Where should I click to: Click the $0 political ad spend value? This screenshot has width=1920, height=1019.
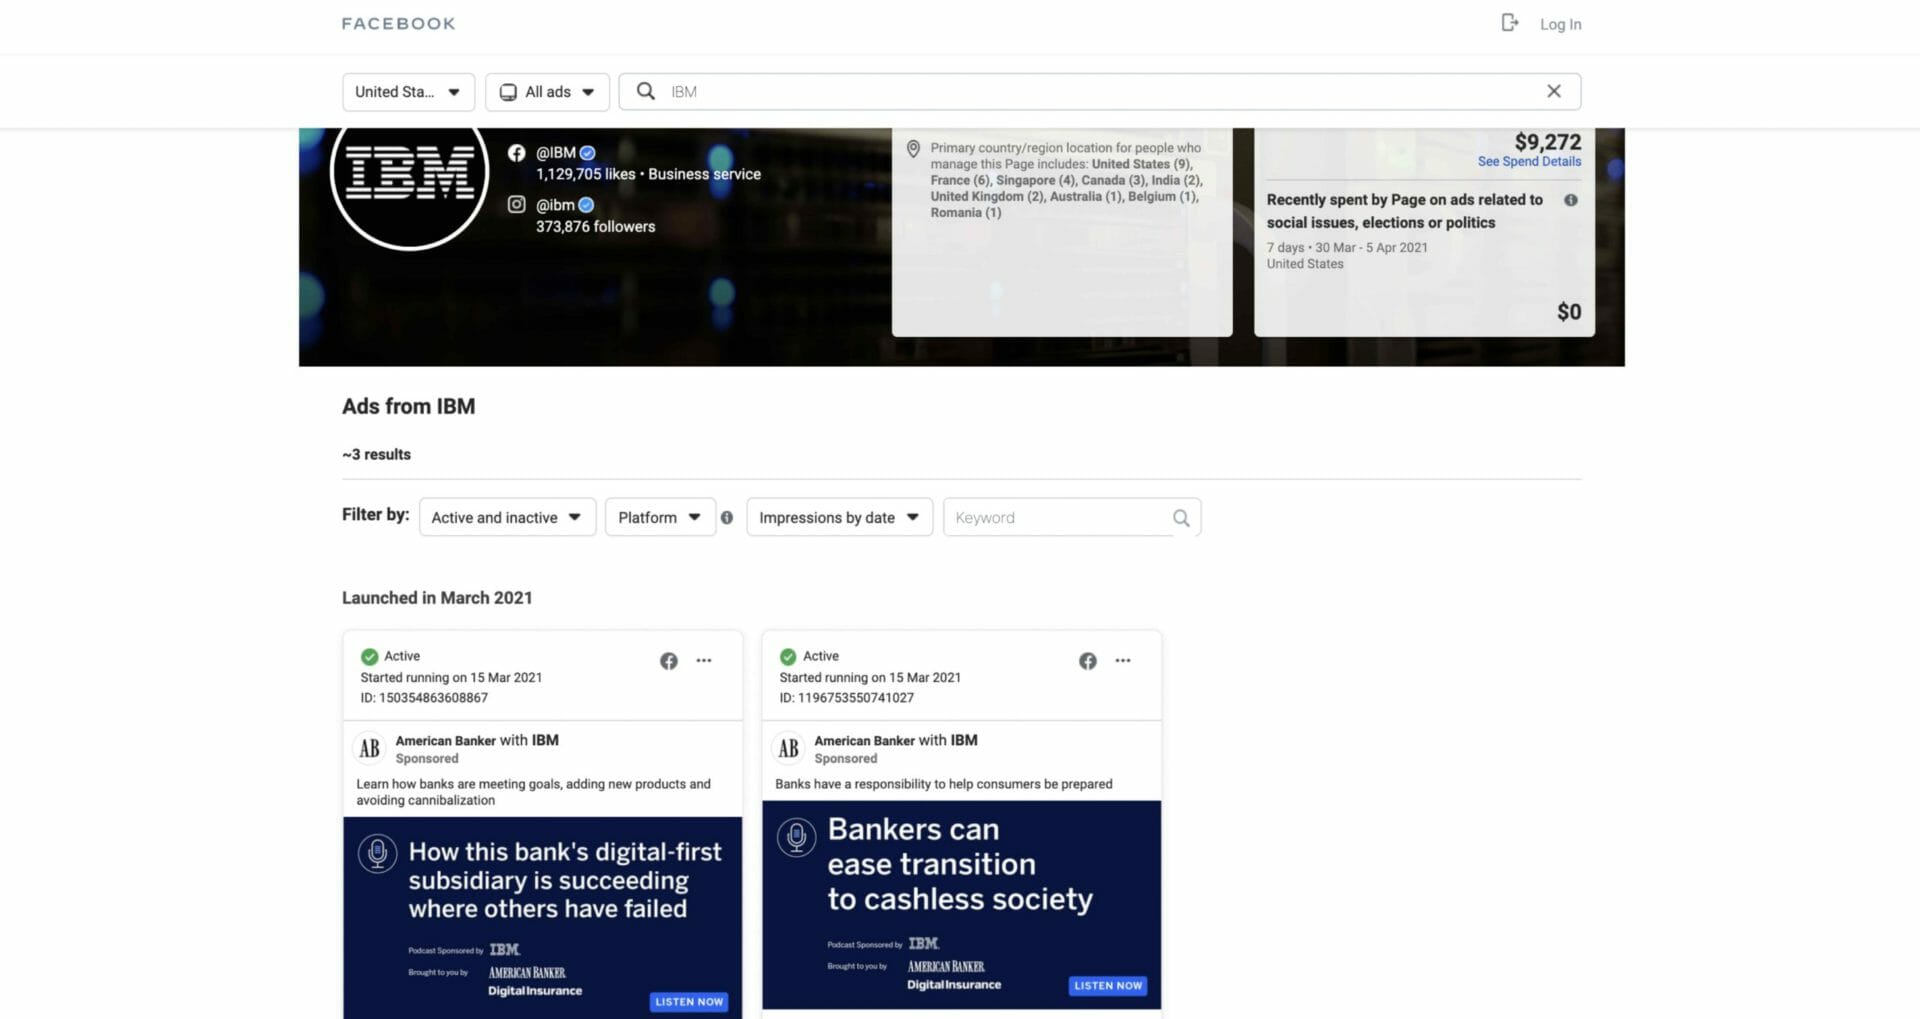[x=1569, y=312]
